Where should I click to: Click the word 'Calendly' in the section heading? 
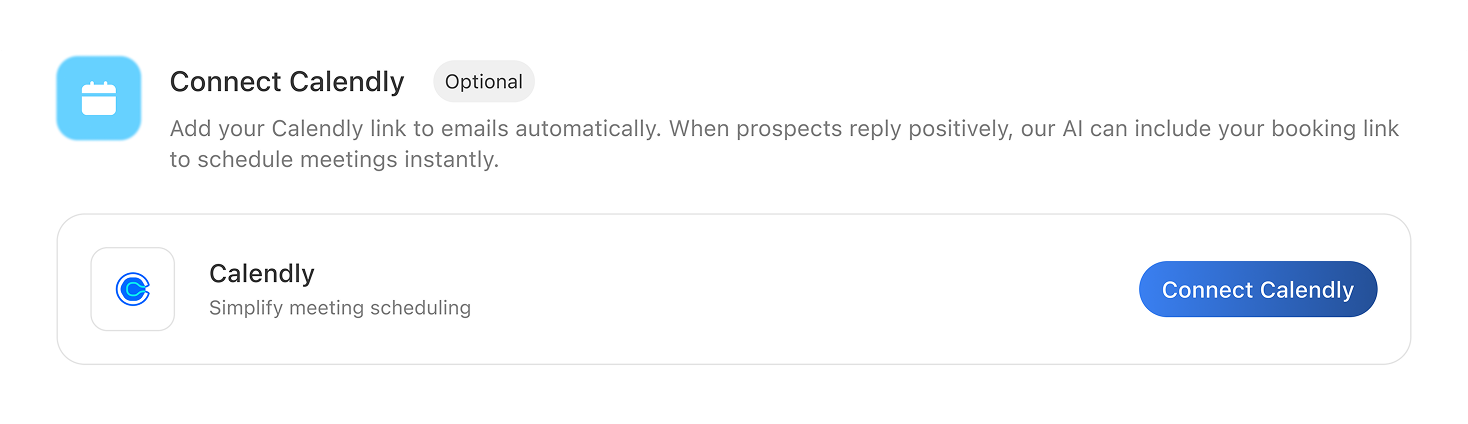(346, 82)
